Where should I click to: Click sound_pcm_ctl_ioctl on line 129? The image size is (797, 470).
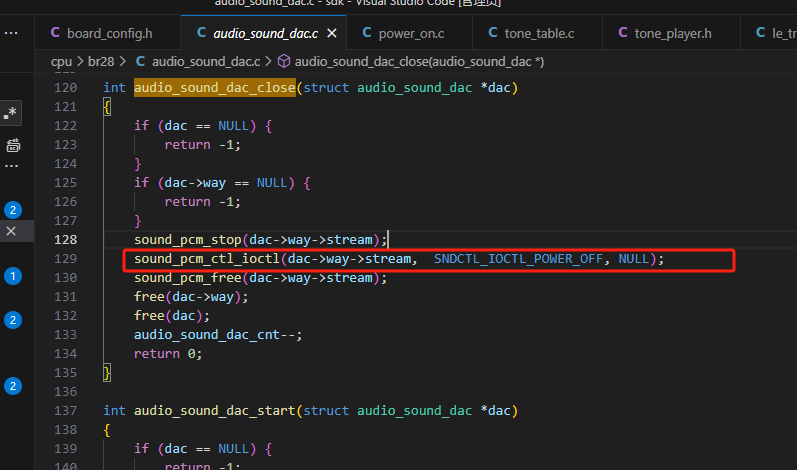207,259
